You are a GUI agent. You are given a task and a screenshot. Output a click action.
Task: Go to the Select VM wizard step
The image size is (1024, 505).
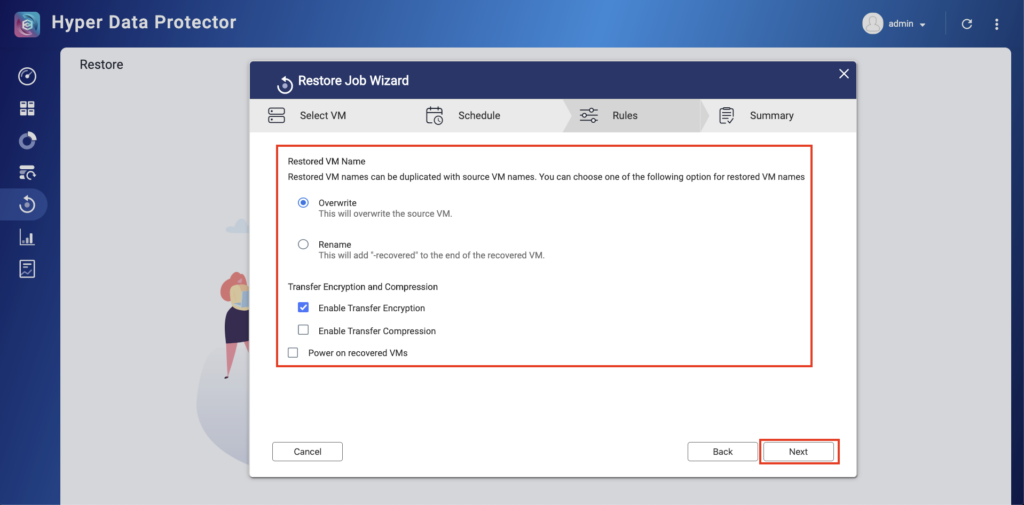(308, 115)
